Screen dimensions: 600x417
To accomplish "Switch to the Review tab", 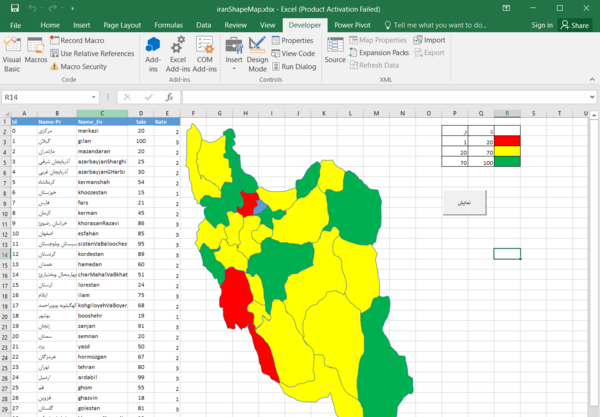I will [235, 25].
